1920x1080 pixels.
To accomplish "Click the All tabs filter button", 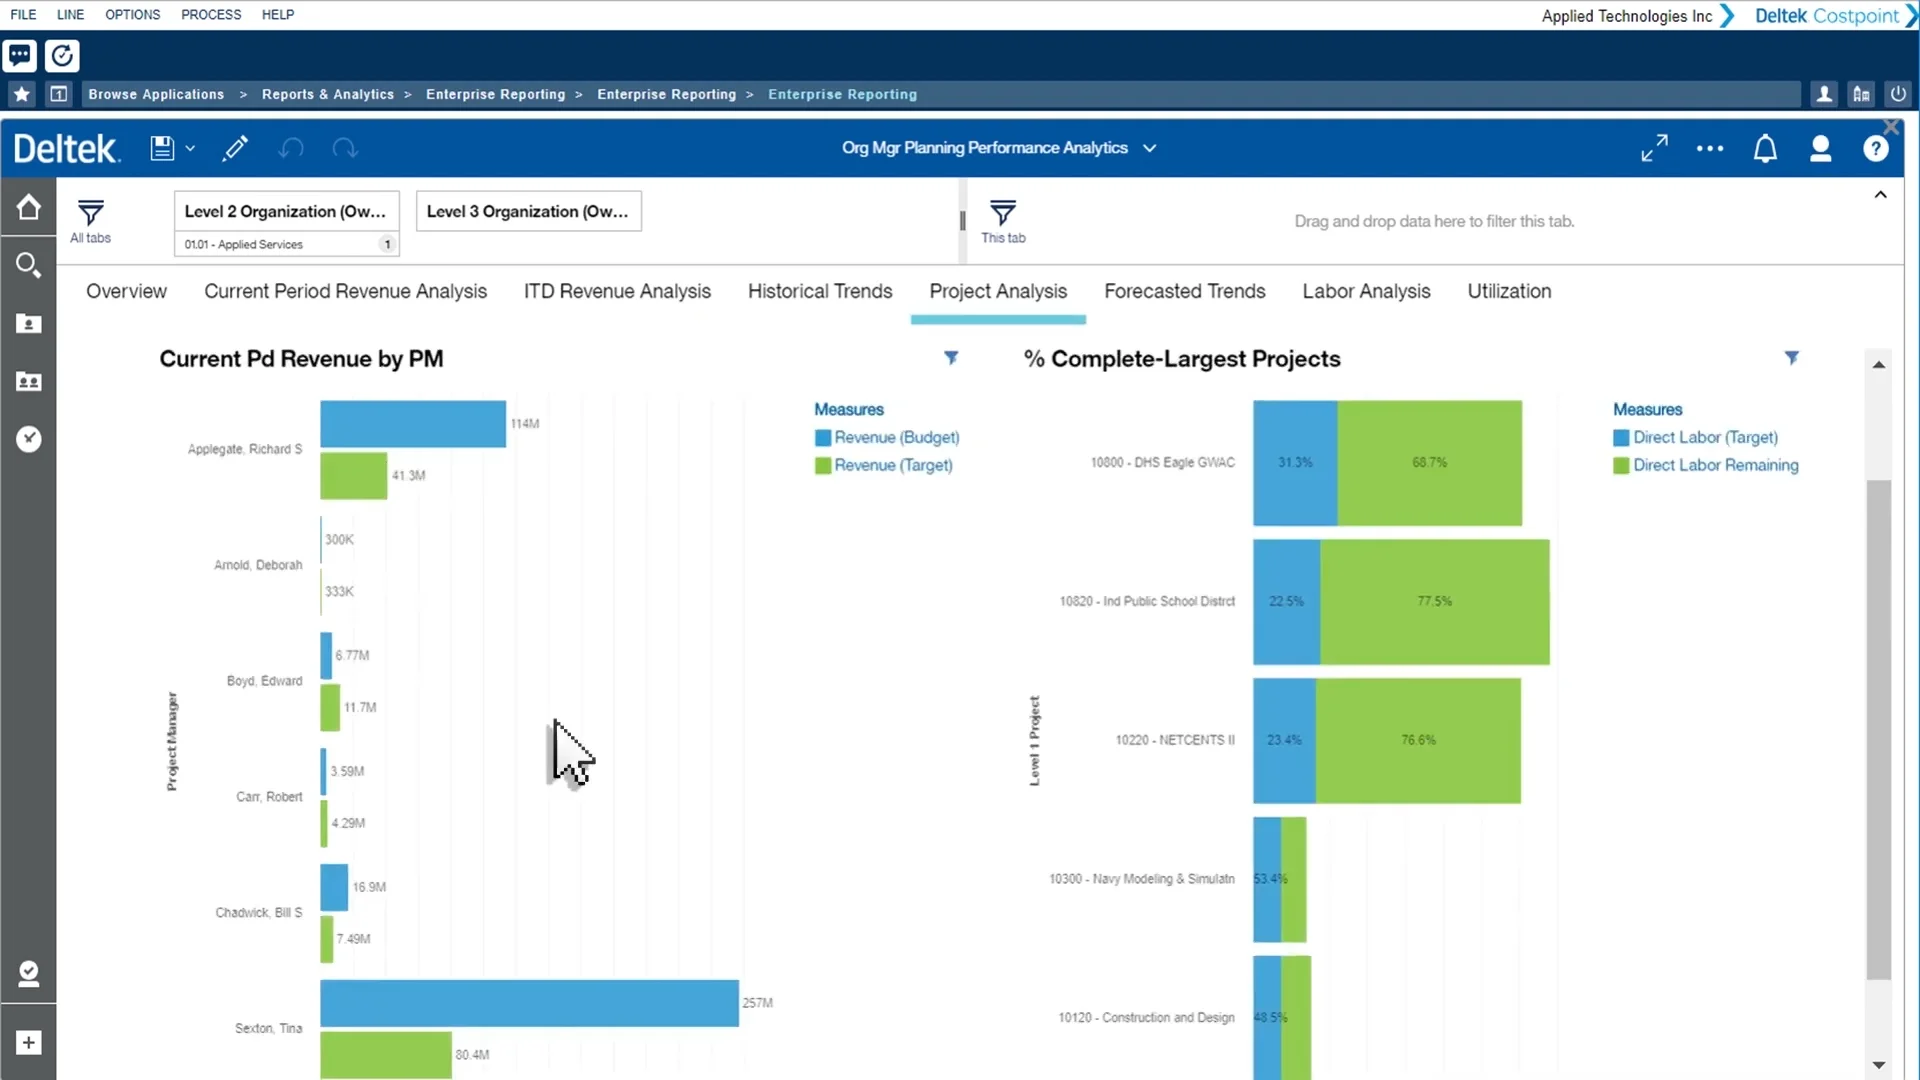I will pyautogui.click(x=90, y=221).
